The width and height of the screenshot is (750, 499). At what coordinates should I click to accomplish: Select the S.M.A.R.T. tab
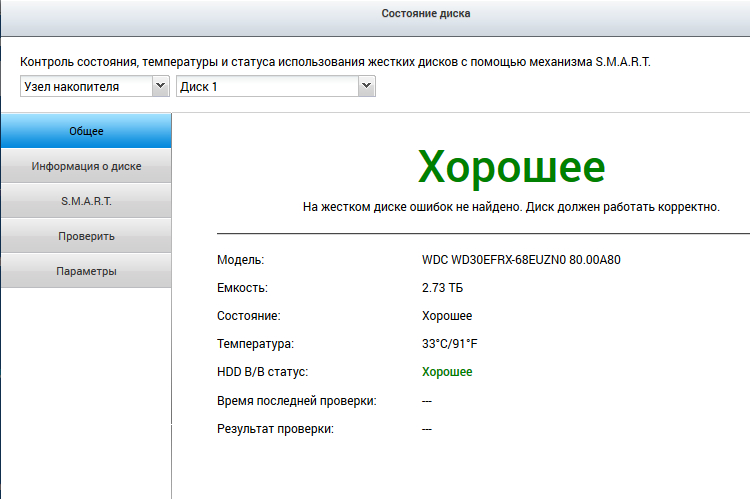[x=86, y=201]
